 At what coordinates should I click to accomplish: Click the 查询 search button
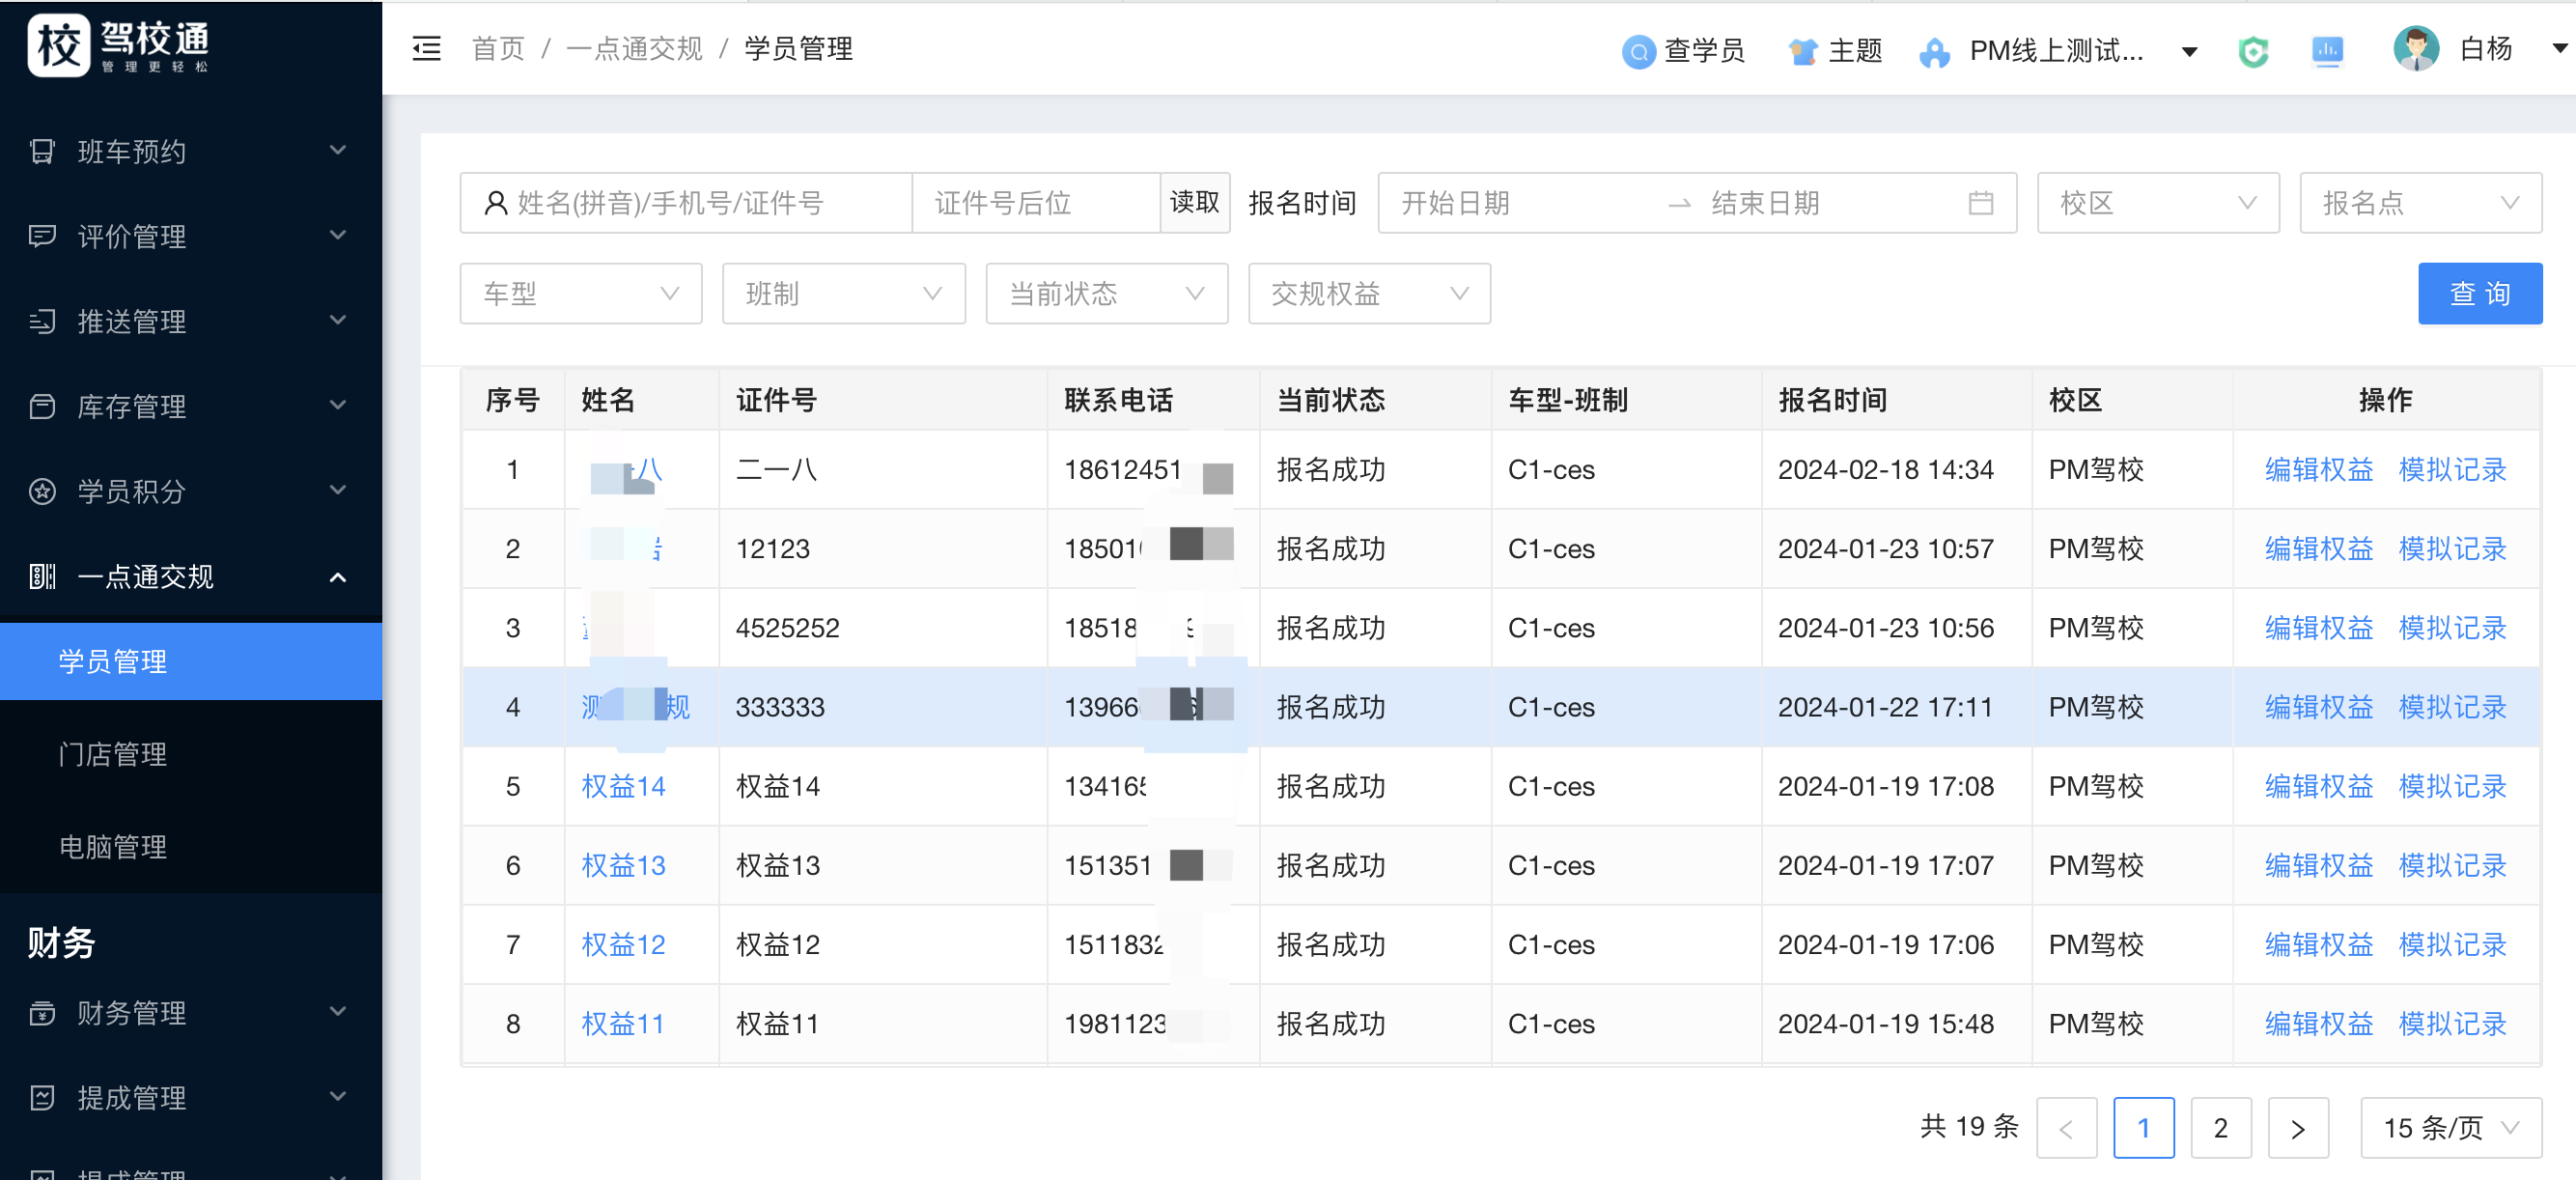click(2479, 293)
